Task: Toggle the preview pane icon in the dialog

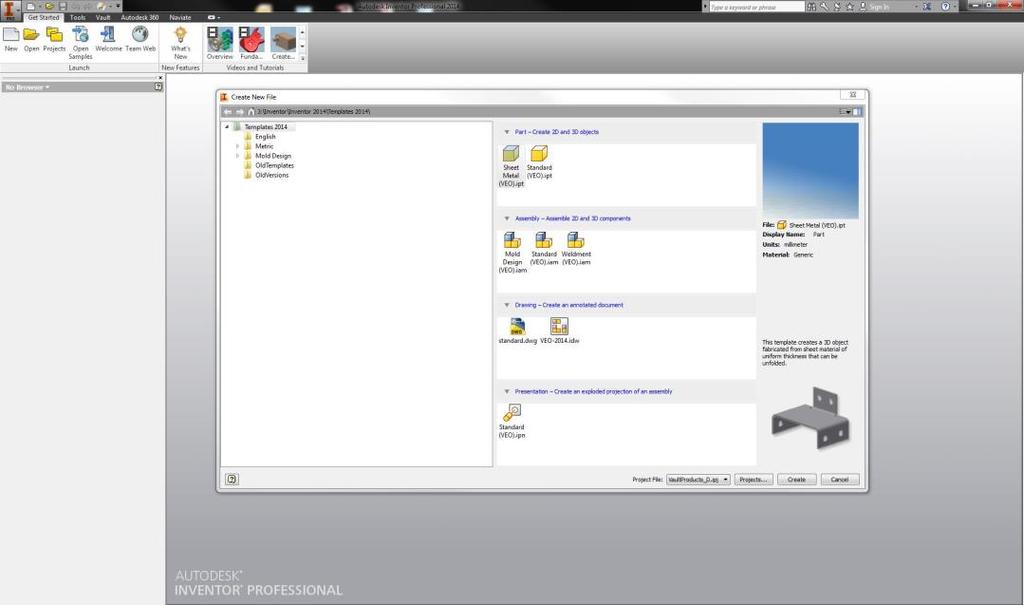Action: [x=857, y=112]
